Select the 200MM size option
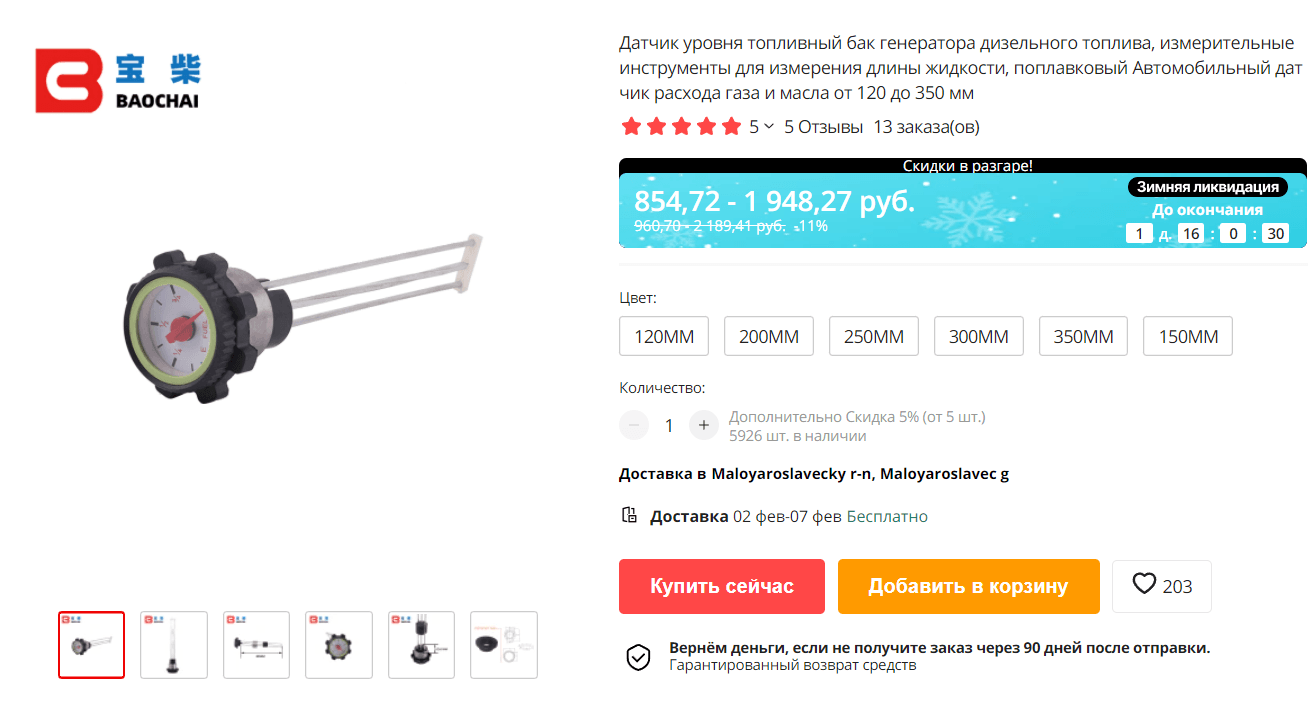The image size is (1311, 701). [x=769, y=336]
